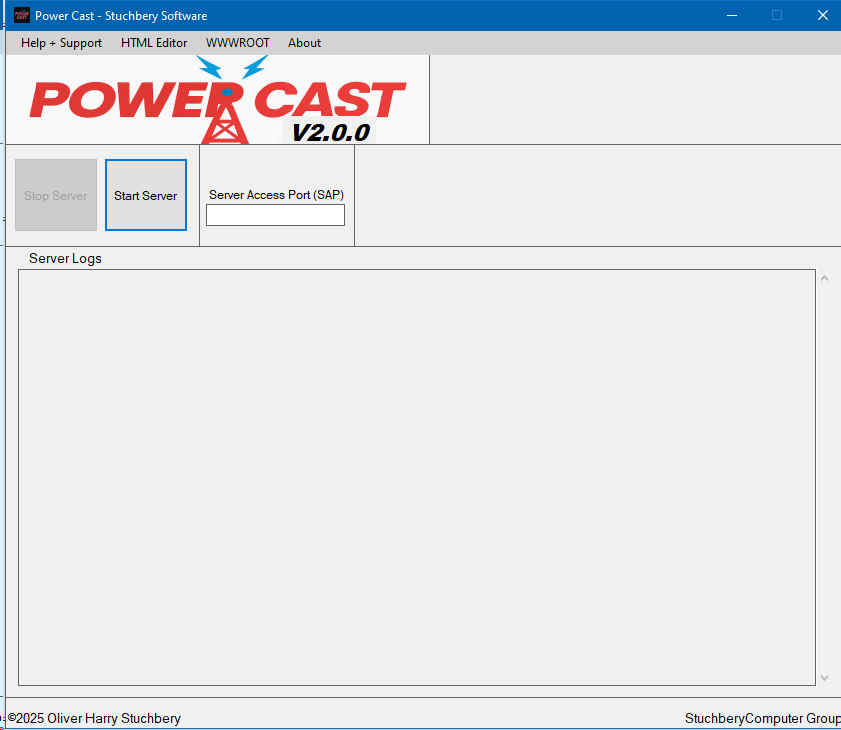Open the Help + Support menu
Image resolution: width=841 pixels, height=730 pixels.
tap(61, 43)
